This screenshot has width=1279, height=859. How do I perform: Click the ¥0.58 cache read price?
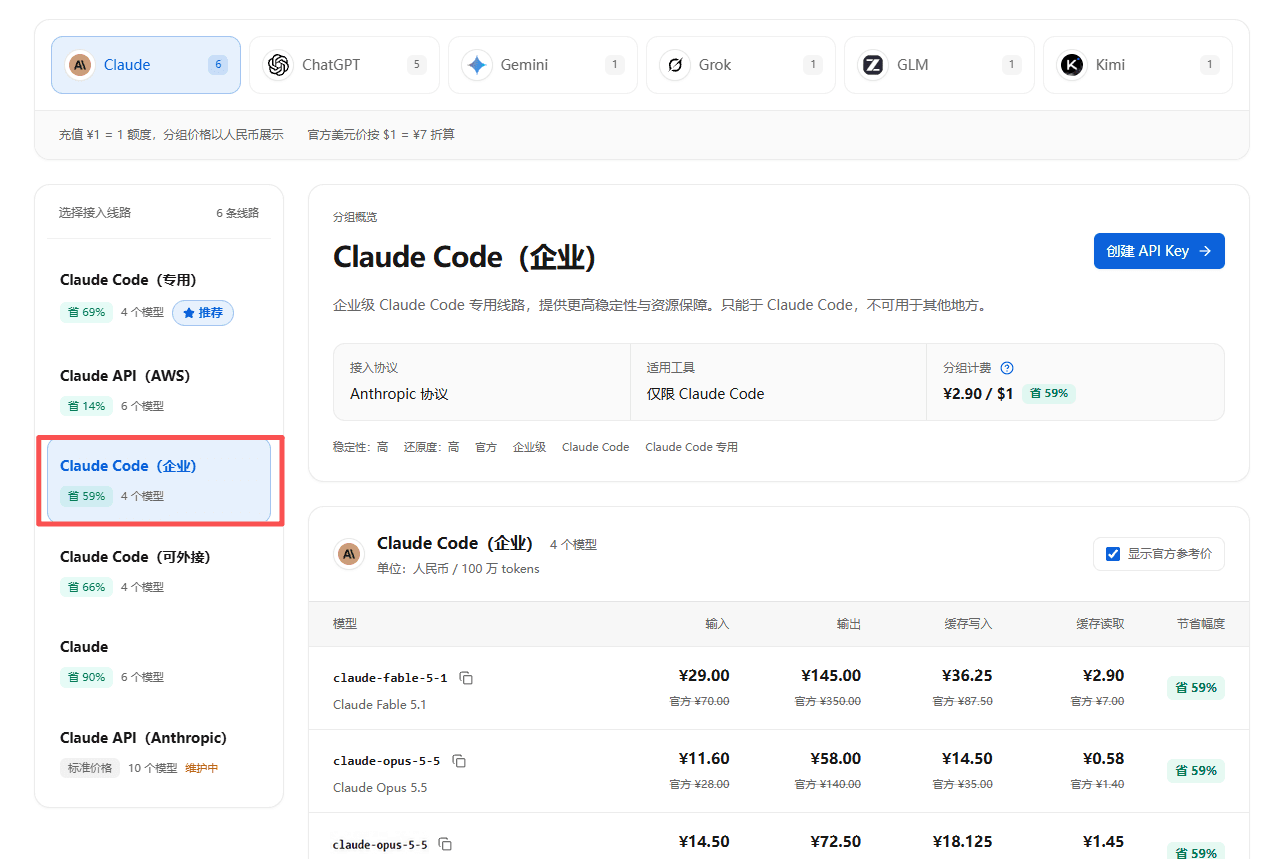1103,760
